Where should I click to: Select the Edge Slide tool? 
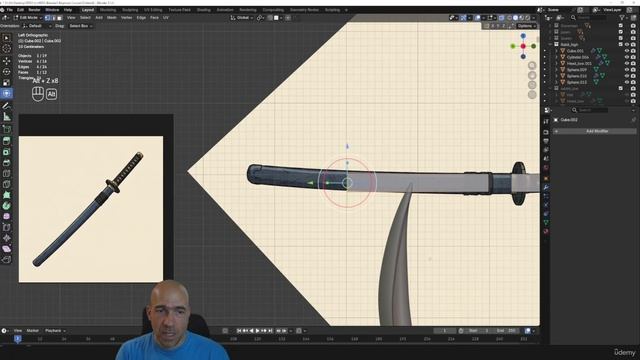pyautogui.click(x=7, y=227)
